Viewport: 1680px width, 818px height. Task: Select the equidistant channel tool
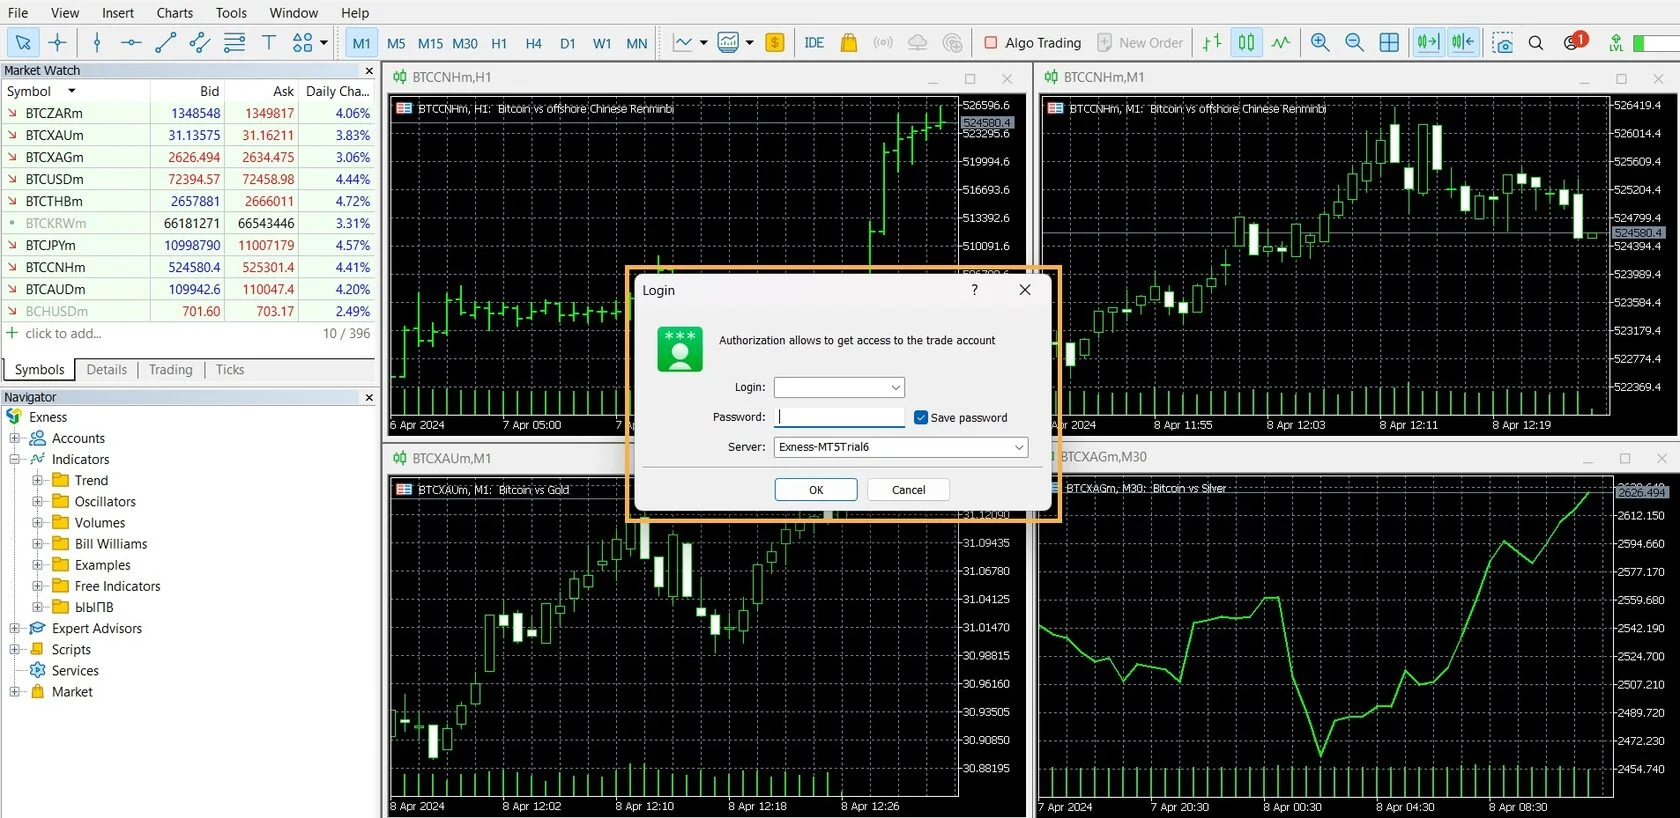pyautogui.click(x=200, y=42)
